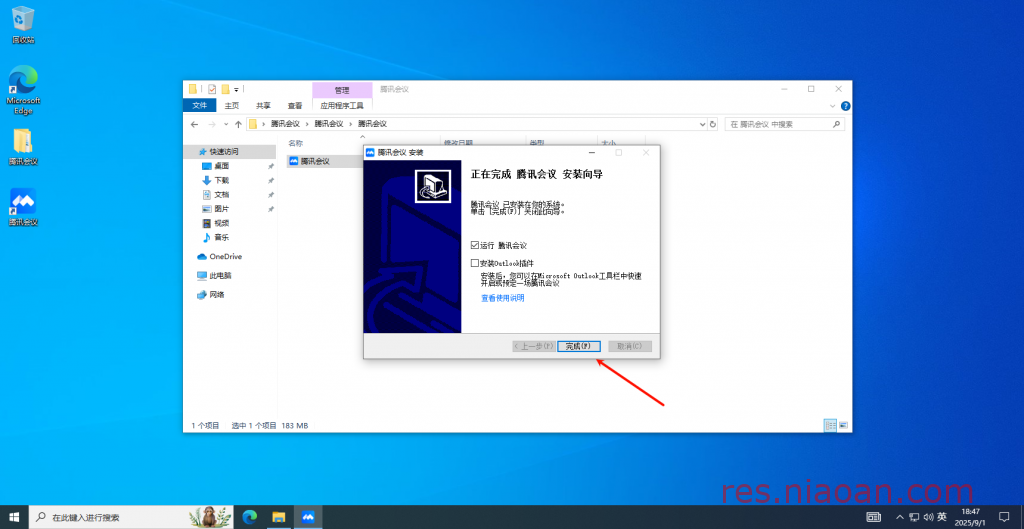
Task: Open 图片 in the navigation pane
Action: point(221,209)
